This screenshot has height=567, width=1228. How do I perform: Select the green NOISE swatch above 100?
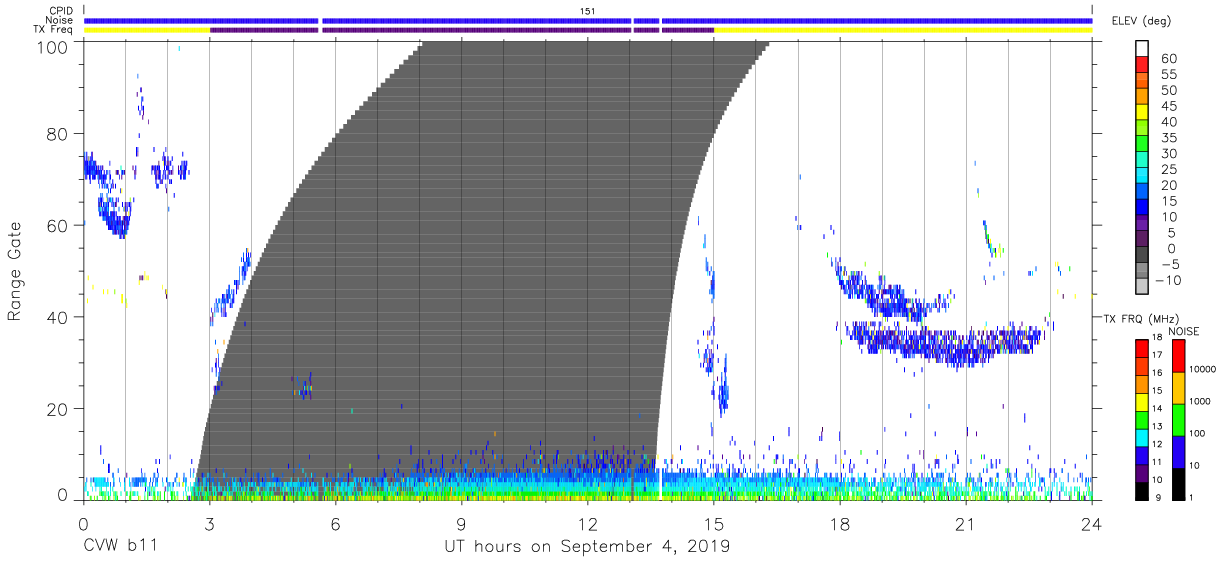point(1178,419)
